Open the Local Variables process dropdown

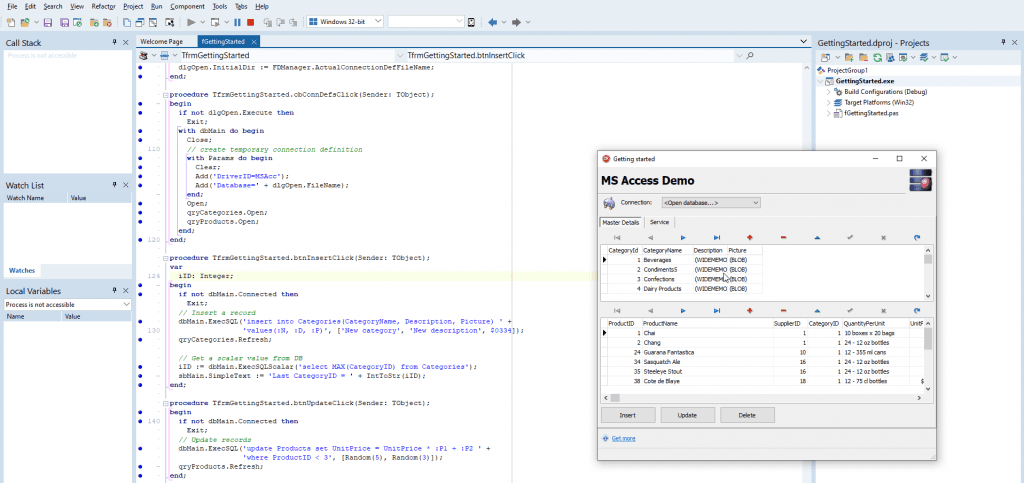pyautogui.click(x=127, y=305)
